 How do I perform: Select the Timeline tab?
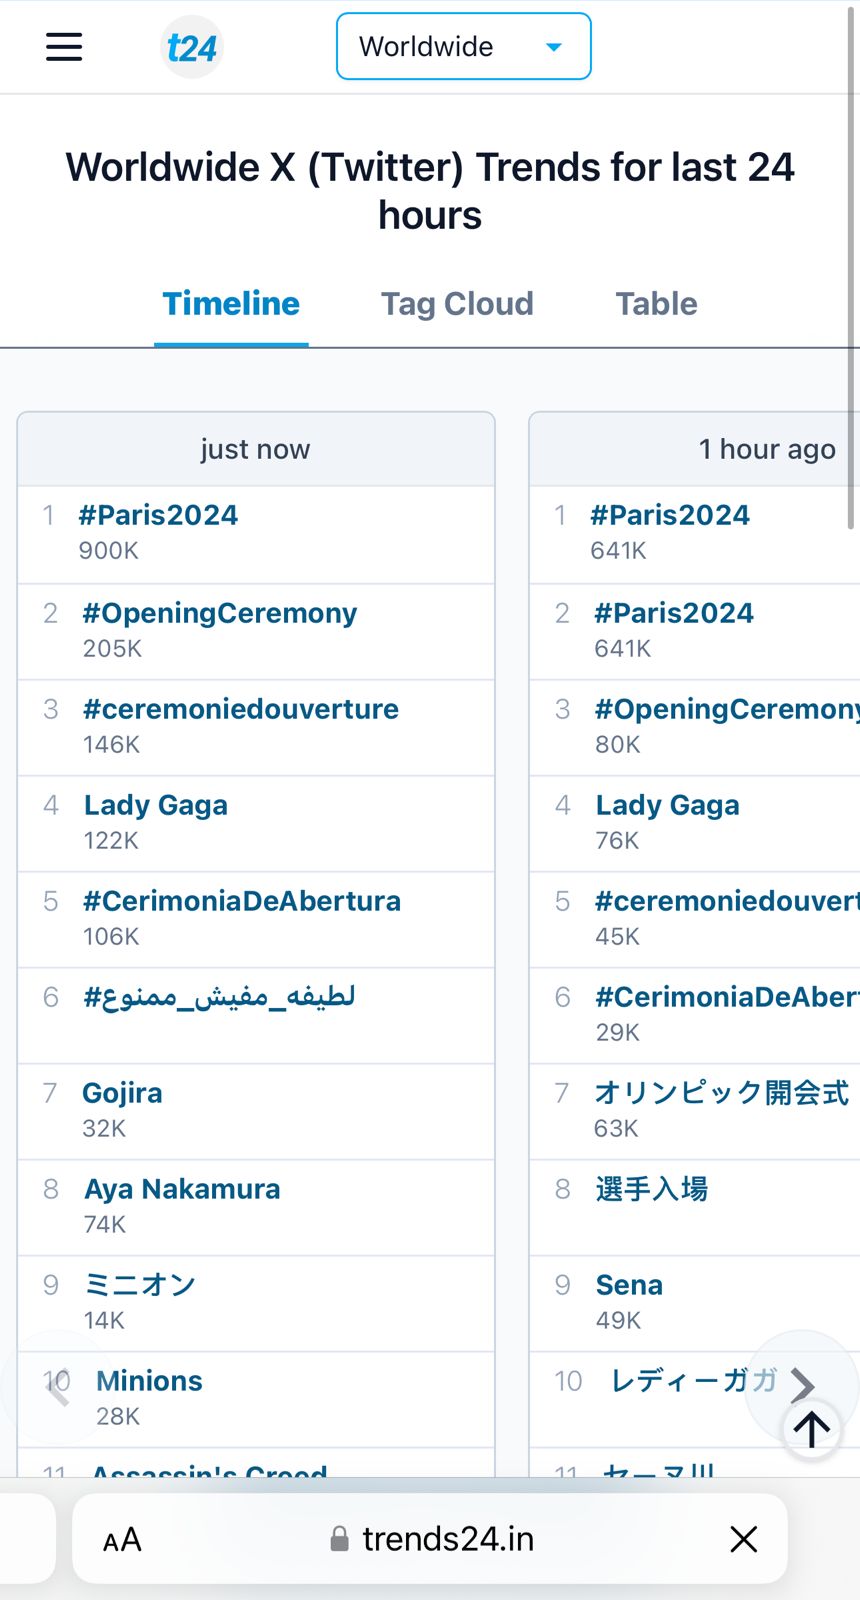point(231,304)
